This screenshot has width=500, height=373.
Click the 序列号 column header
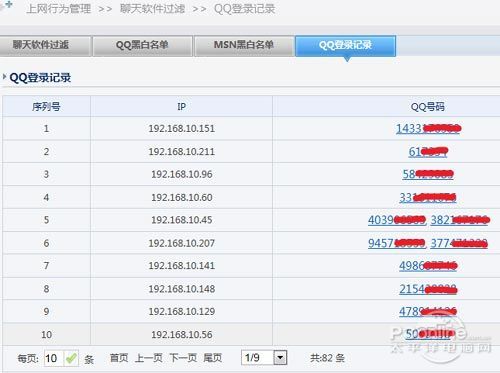tap(46, 107)
